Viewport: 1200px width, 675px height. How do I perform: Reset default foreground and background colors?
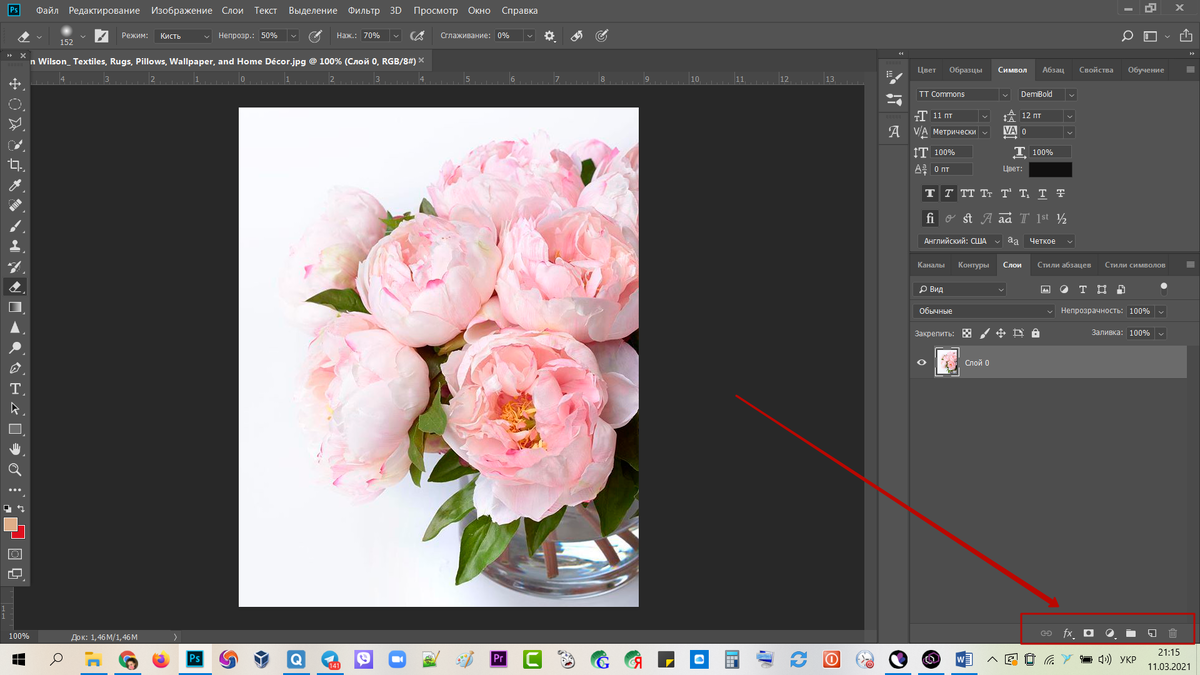8,510
